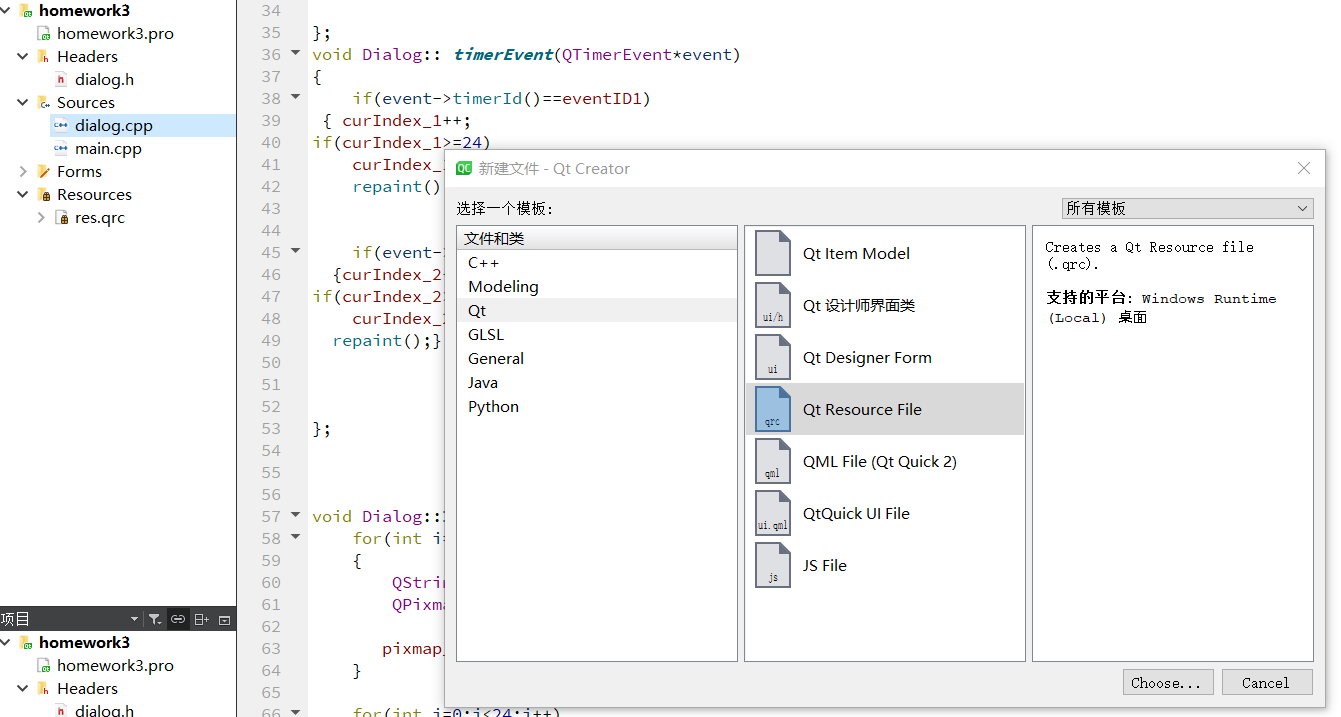Select the Sources tree node
This screenshot has height=717, width=1341.
pos(85,103)
